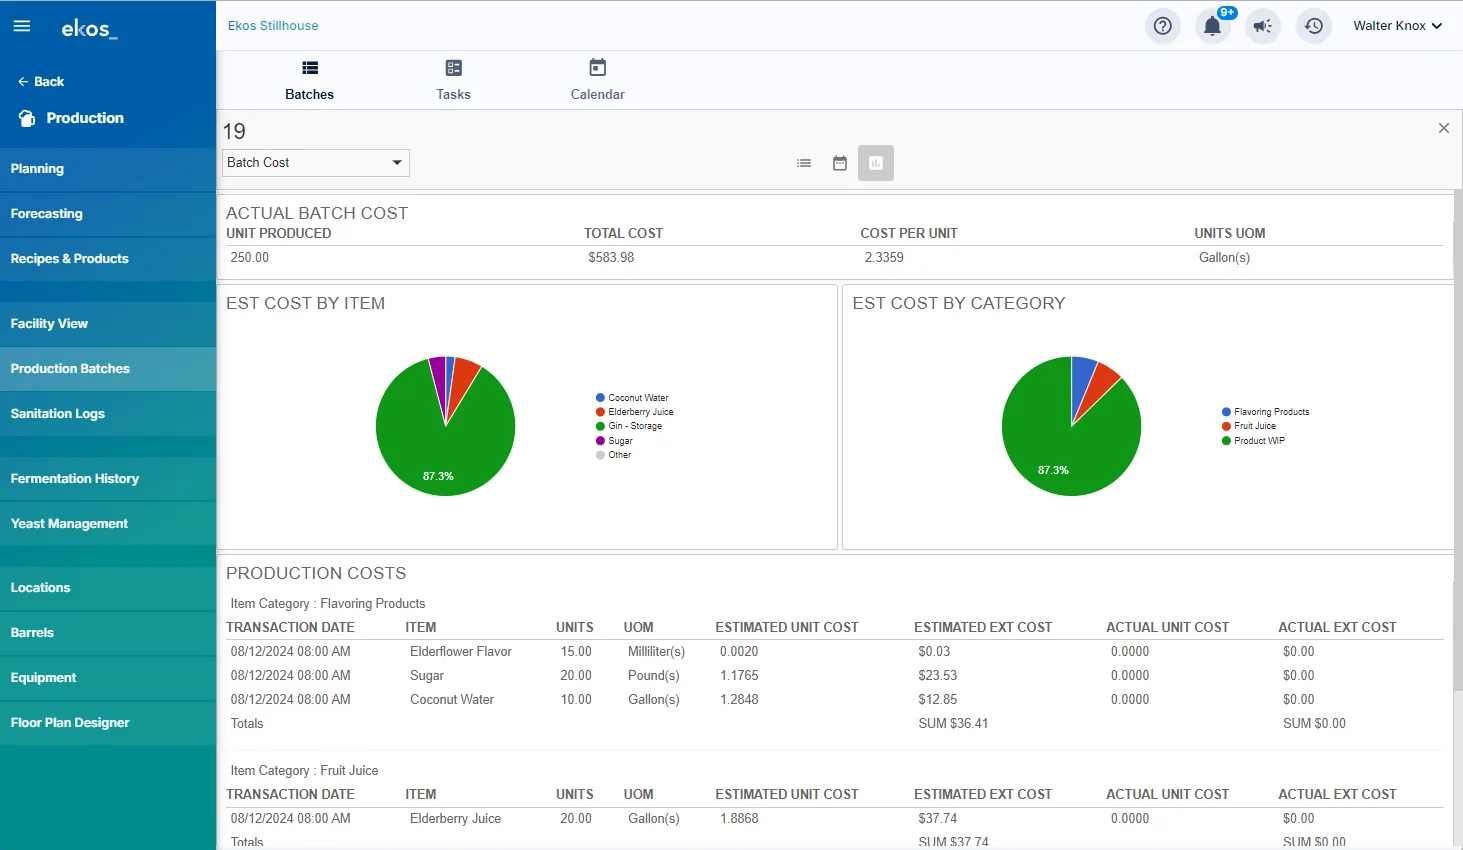Click the announcements megaphone icon
This screenshot has width=1463, height=850.
(x=1263, y=26)
